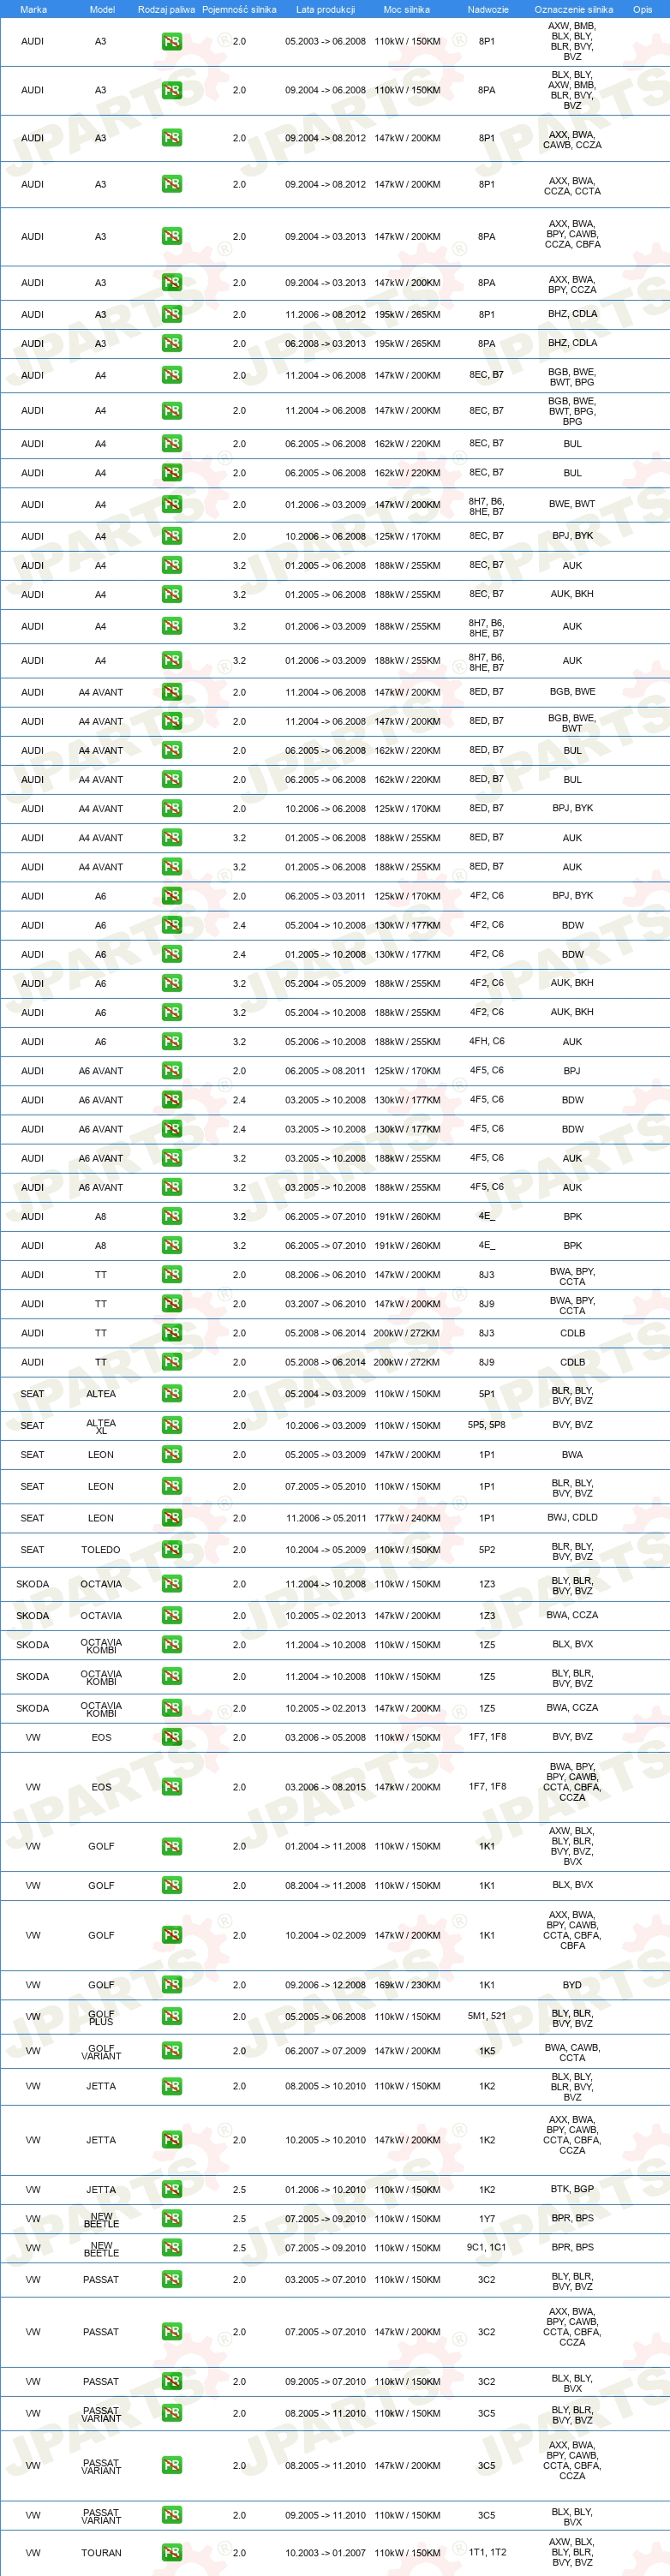The image size is (670, 2576).
Task: Click the 09.2006 -> 12.2008 production years cell
Action: pos(325,1986)
